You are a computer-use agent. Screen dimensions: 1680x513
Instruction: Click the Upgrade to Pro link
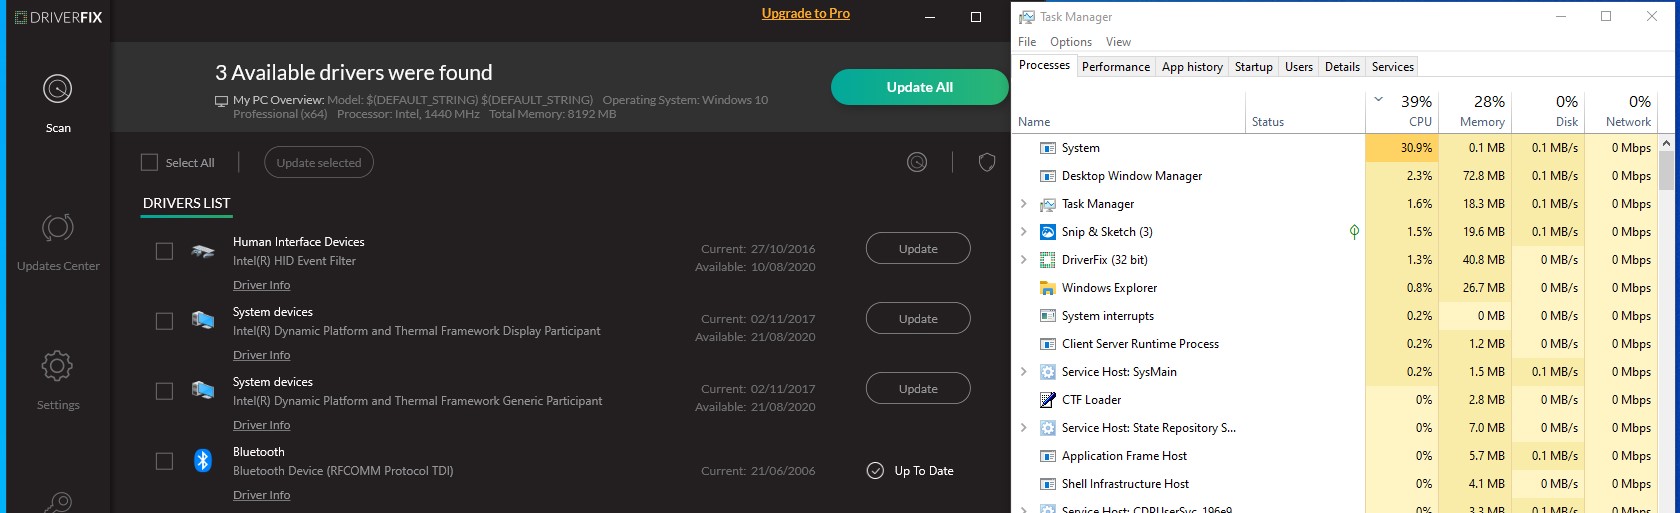tap(806, 13)
